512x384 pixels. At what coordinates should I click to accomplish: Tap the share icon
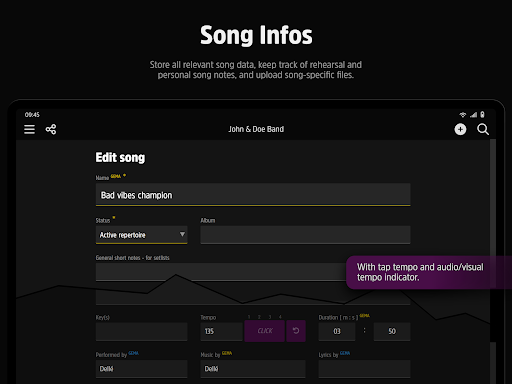coord(51,129)
